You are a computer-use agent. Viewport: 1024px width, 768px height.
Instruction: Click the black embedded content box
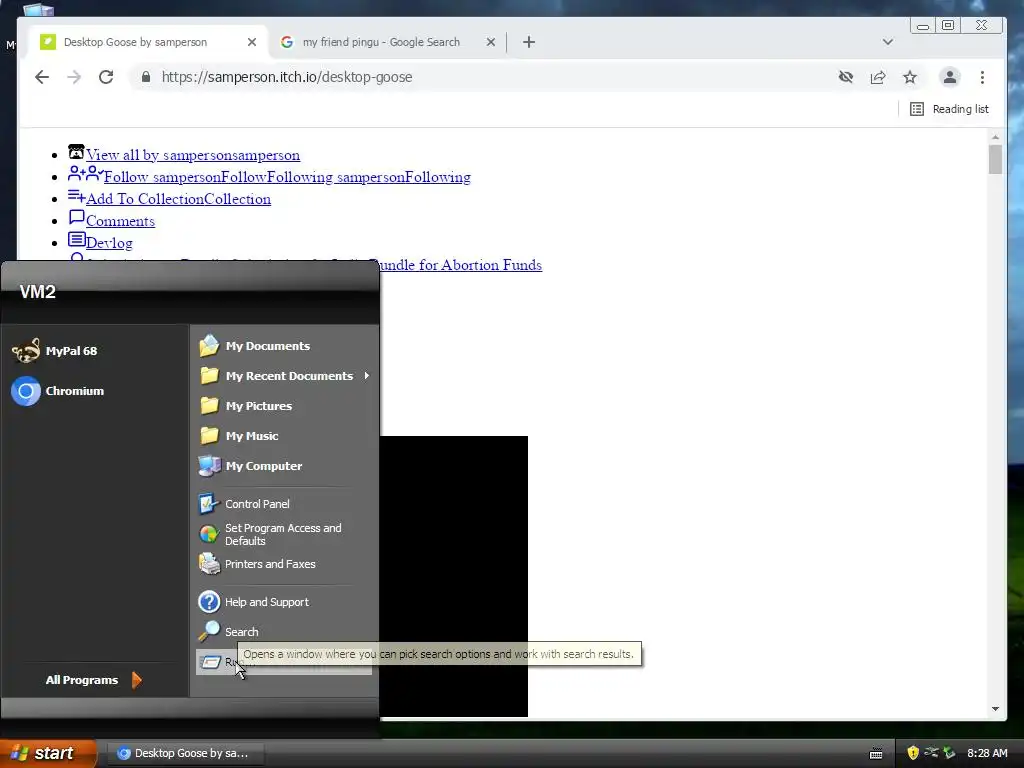click(x=453, y=576)
